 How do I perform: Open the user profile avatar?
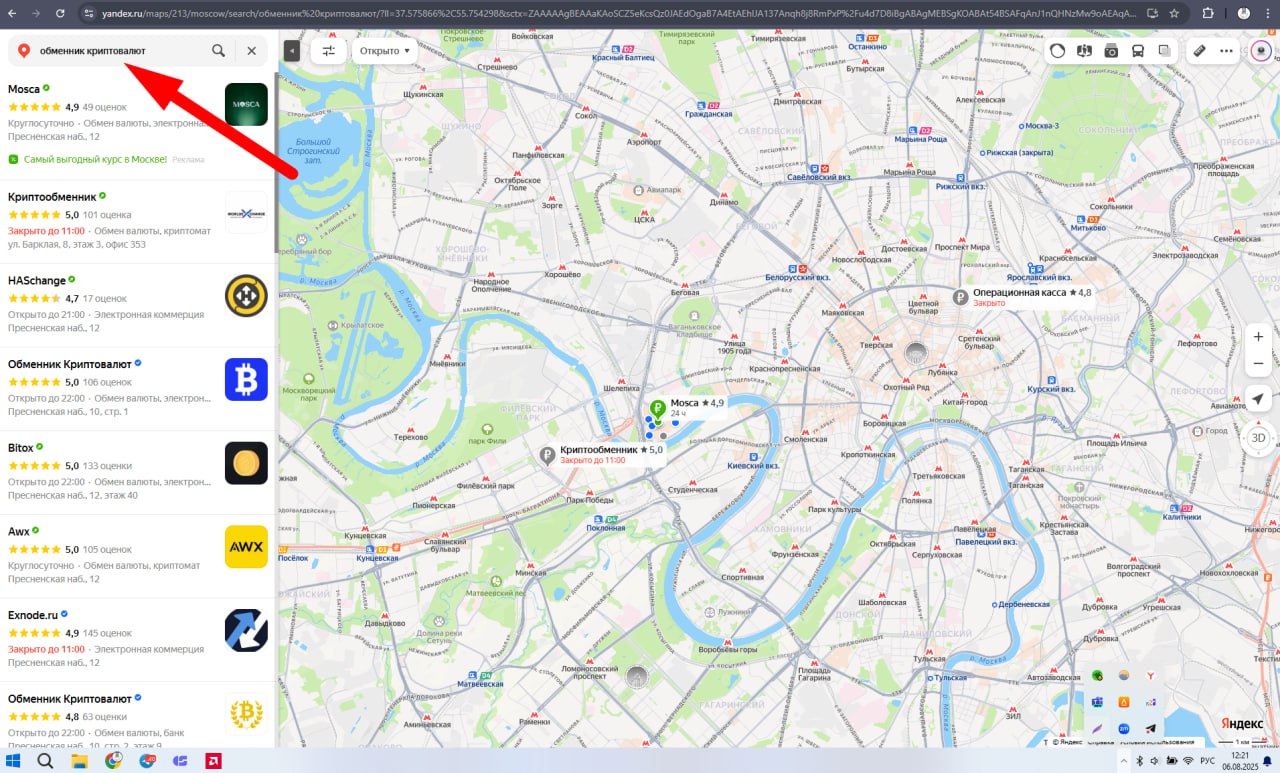[1261, 50]
